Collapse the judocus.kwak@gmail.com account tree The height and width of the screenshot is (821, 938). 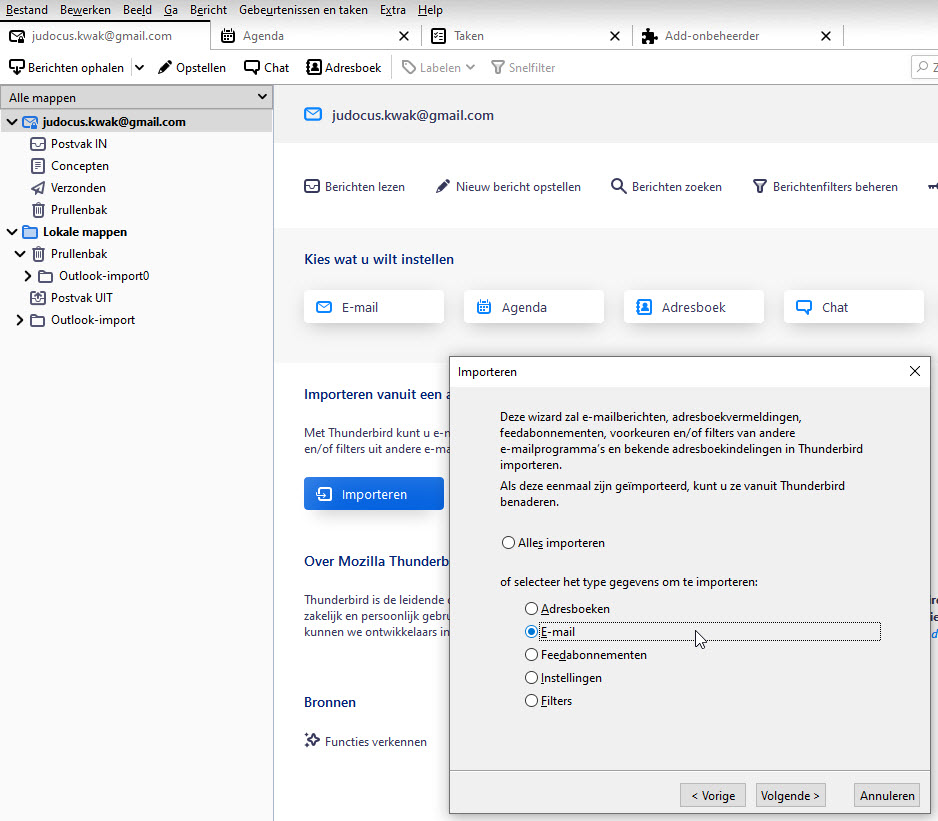(11, 122)
